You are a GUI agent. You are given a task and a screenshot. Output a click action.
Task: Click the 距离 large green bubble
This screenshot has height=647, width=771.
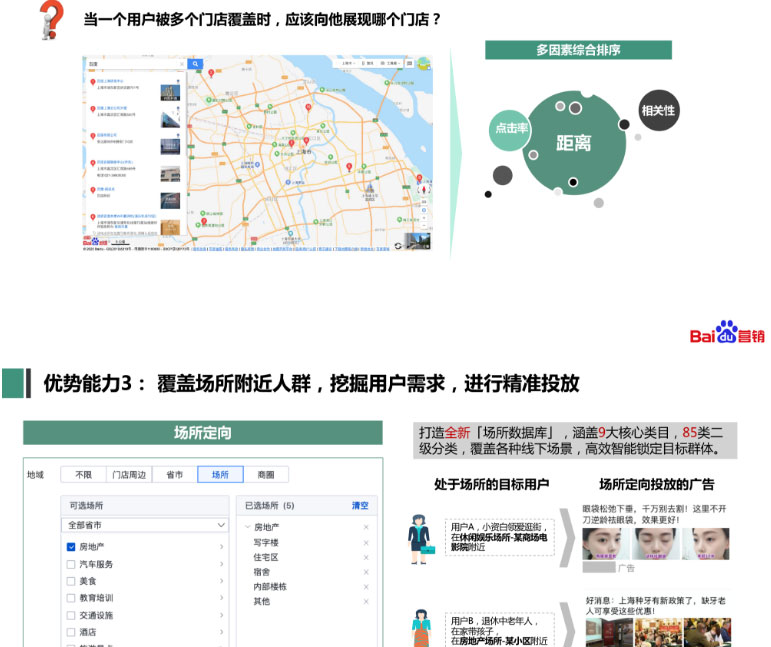coord(573,143)
